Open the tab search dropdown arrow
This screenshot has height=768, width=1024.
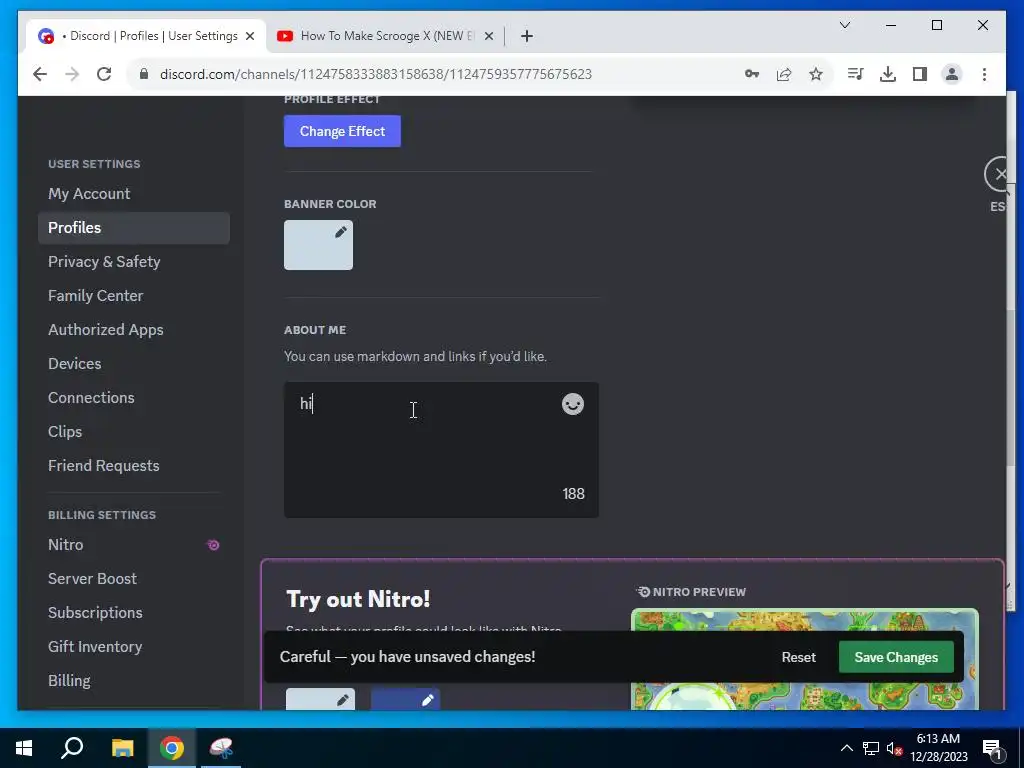(x=844, y=25)
